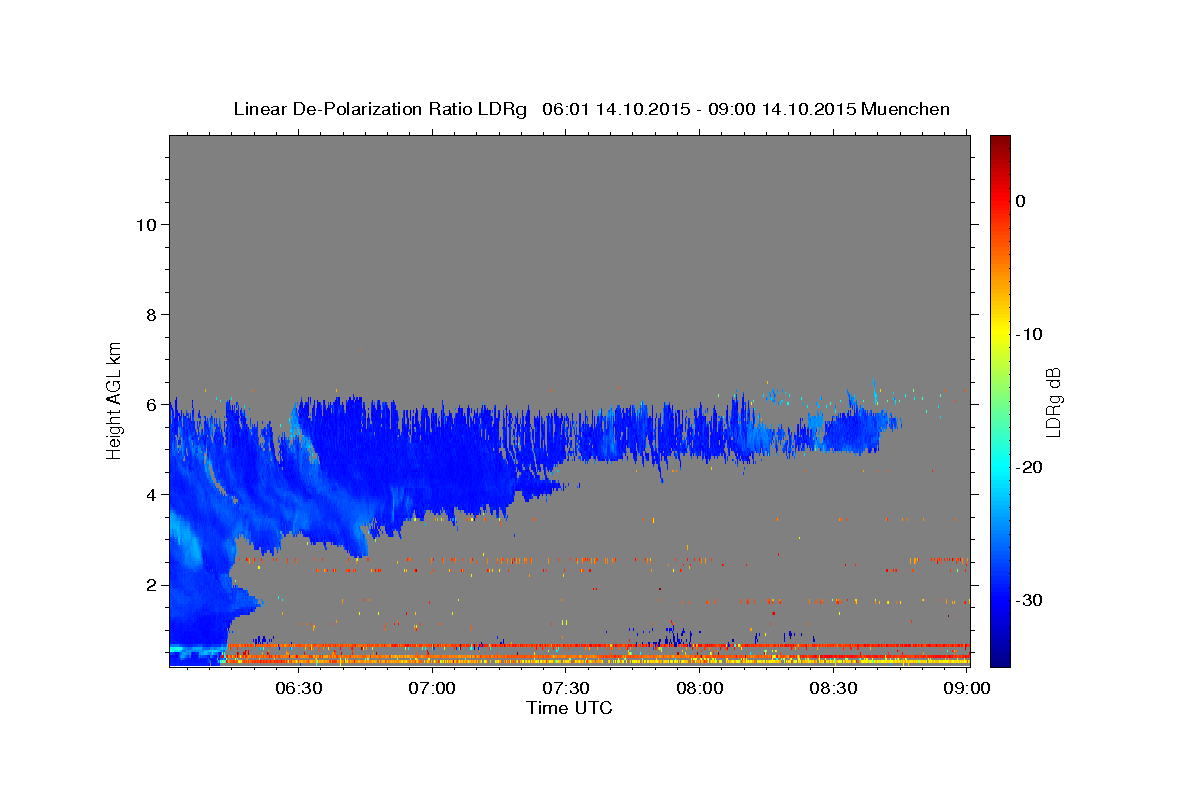Click the red horizontal band near ground level
This screenshot has width=1200, height=800.
(x=600, y=646)
